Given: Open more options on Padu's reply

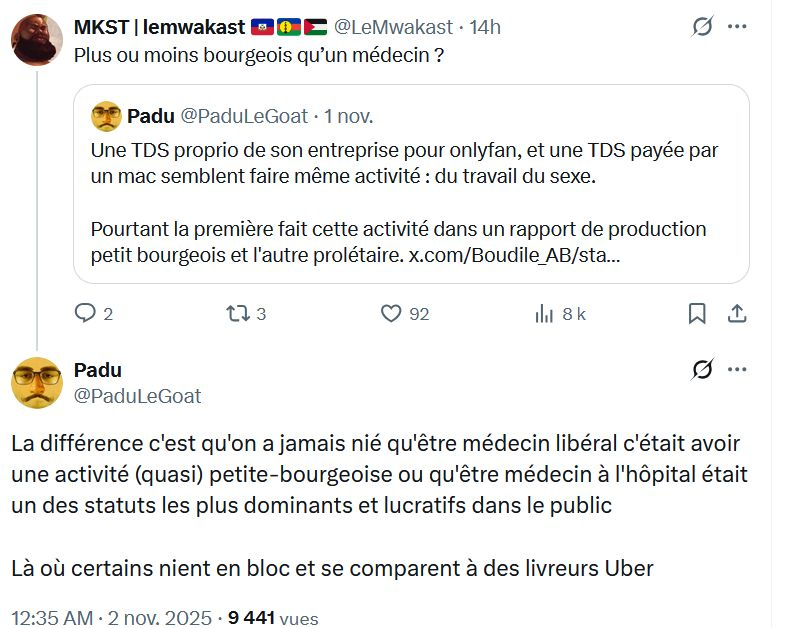Looking at the screenshot, I should (738, 370).
